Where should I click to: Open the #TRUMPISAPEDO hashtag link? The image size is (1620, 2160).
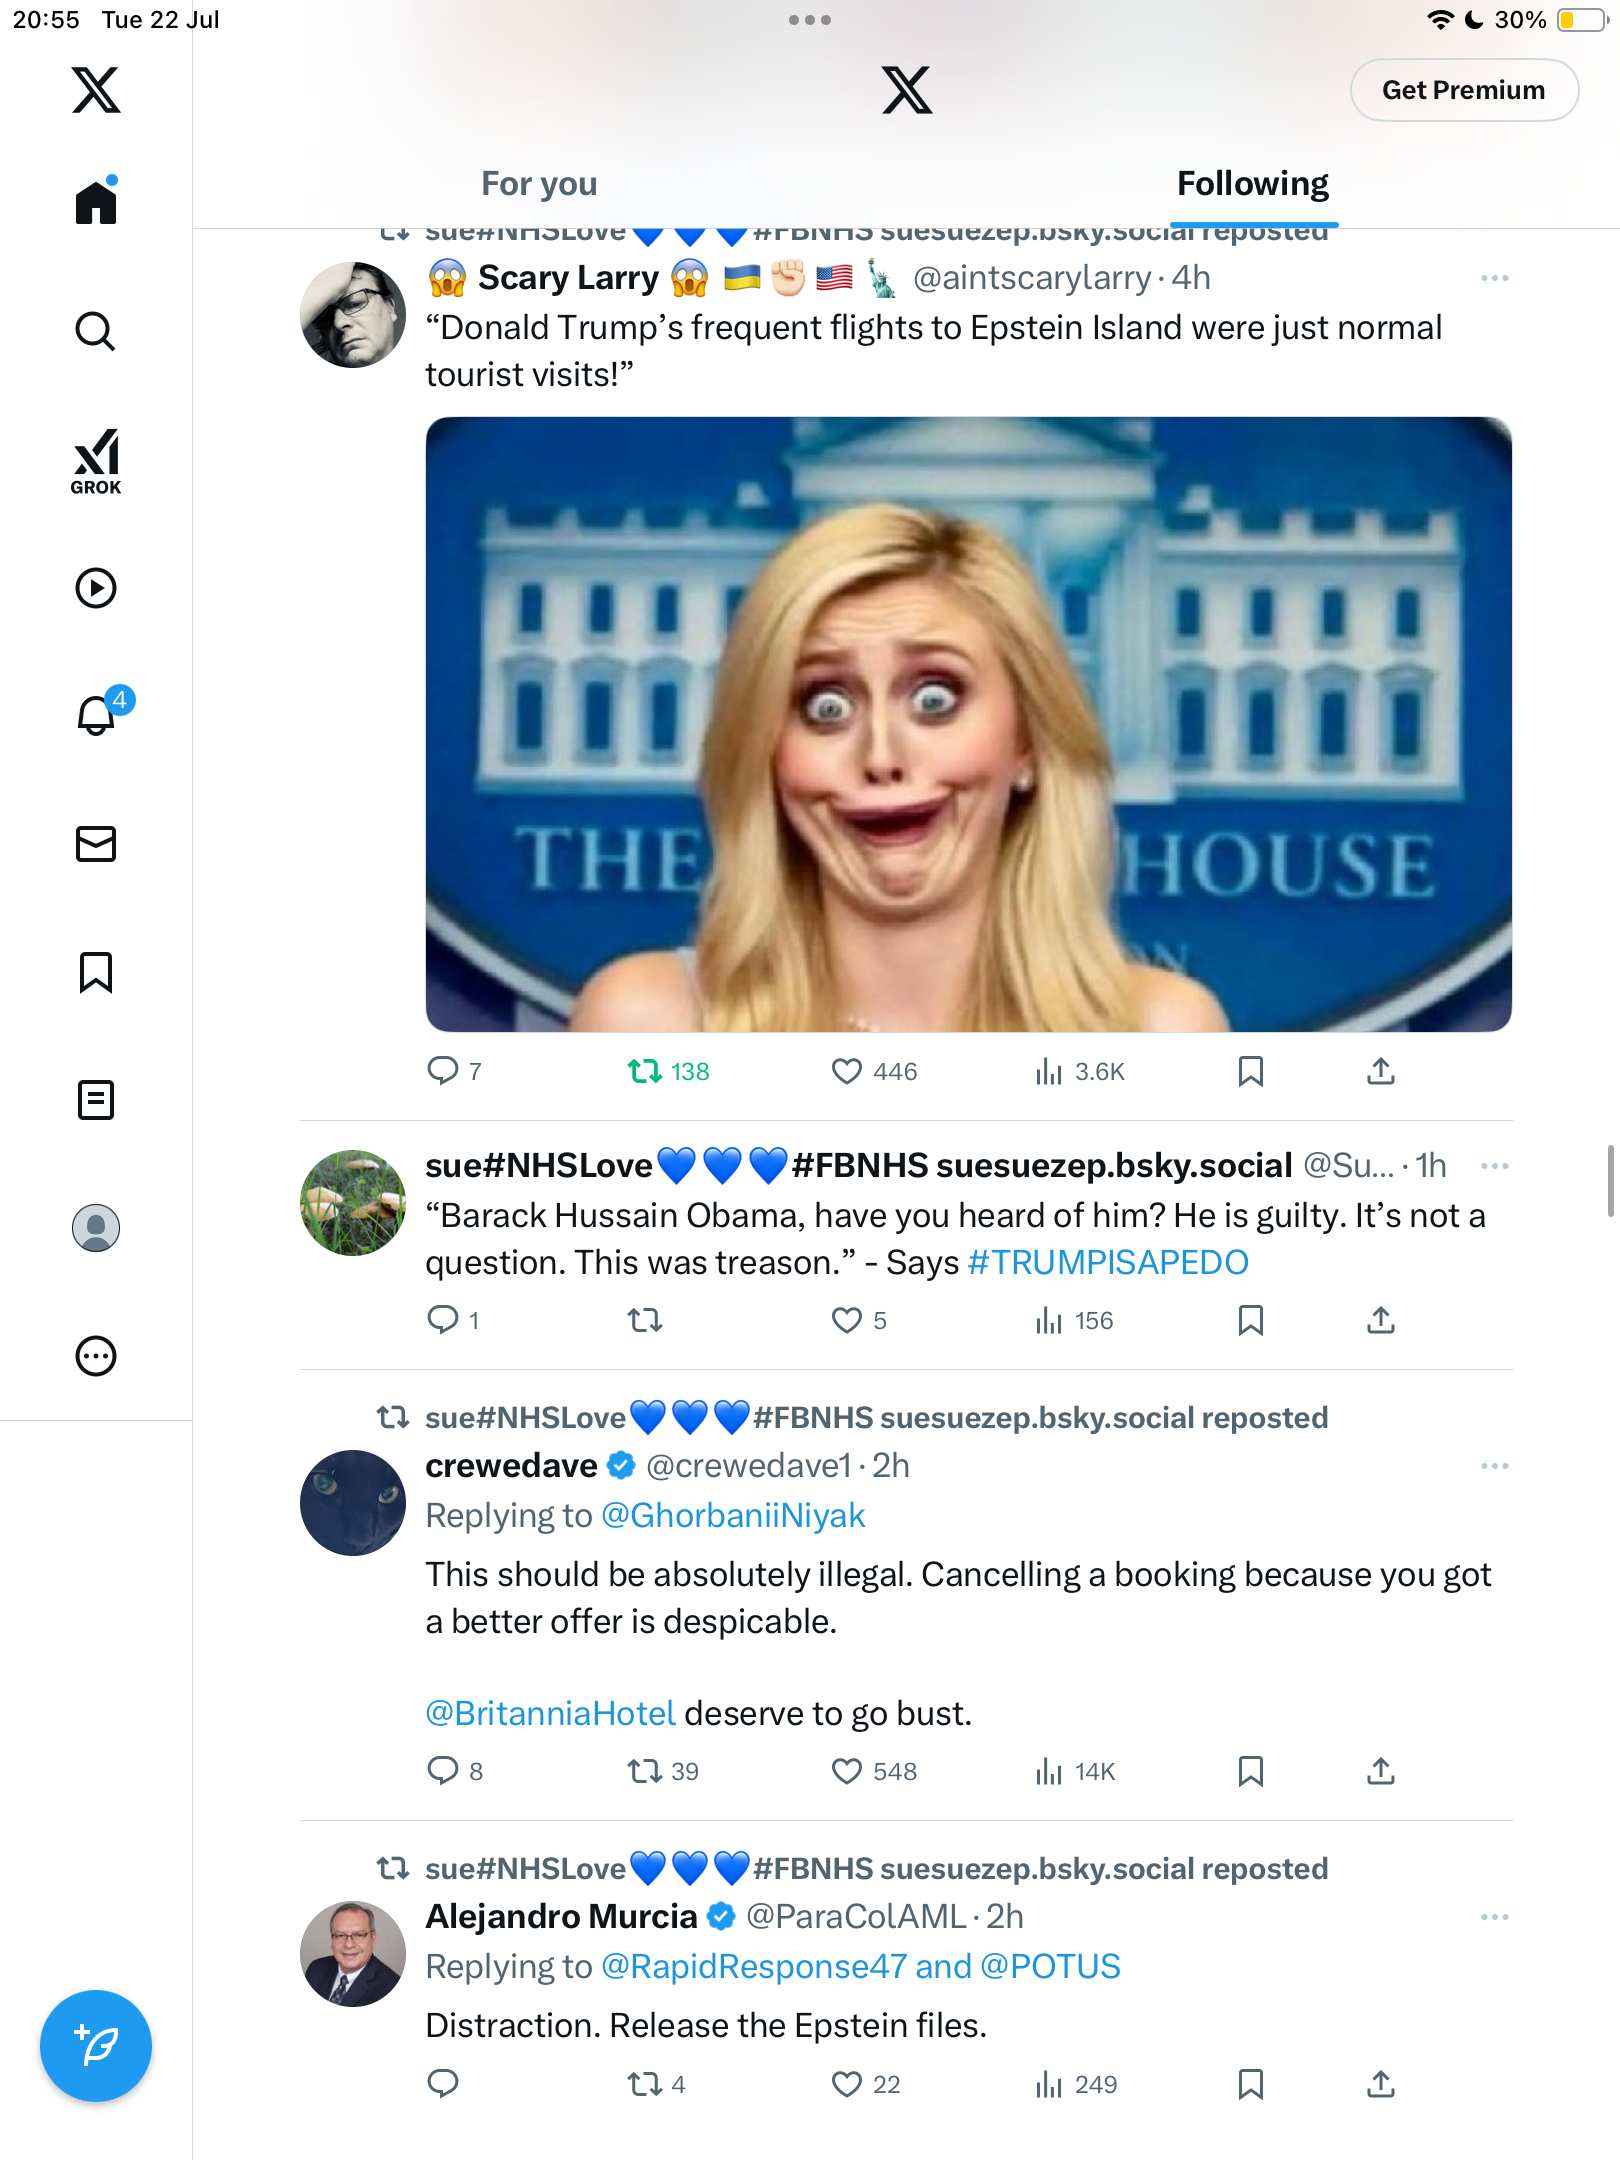click(x=1108, y=1262)
